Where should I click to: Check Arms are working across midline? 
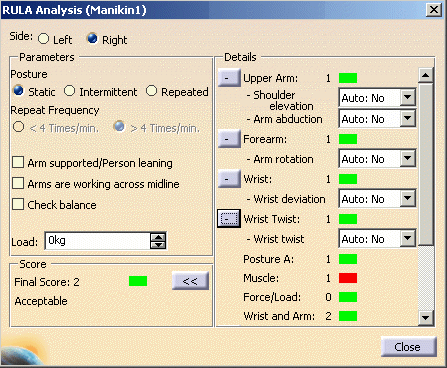point(18,183)
